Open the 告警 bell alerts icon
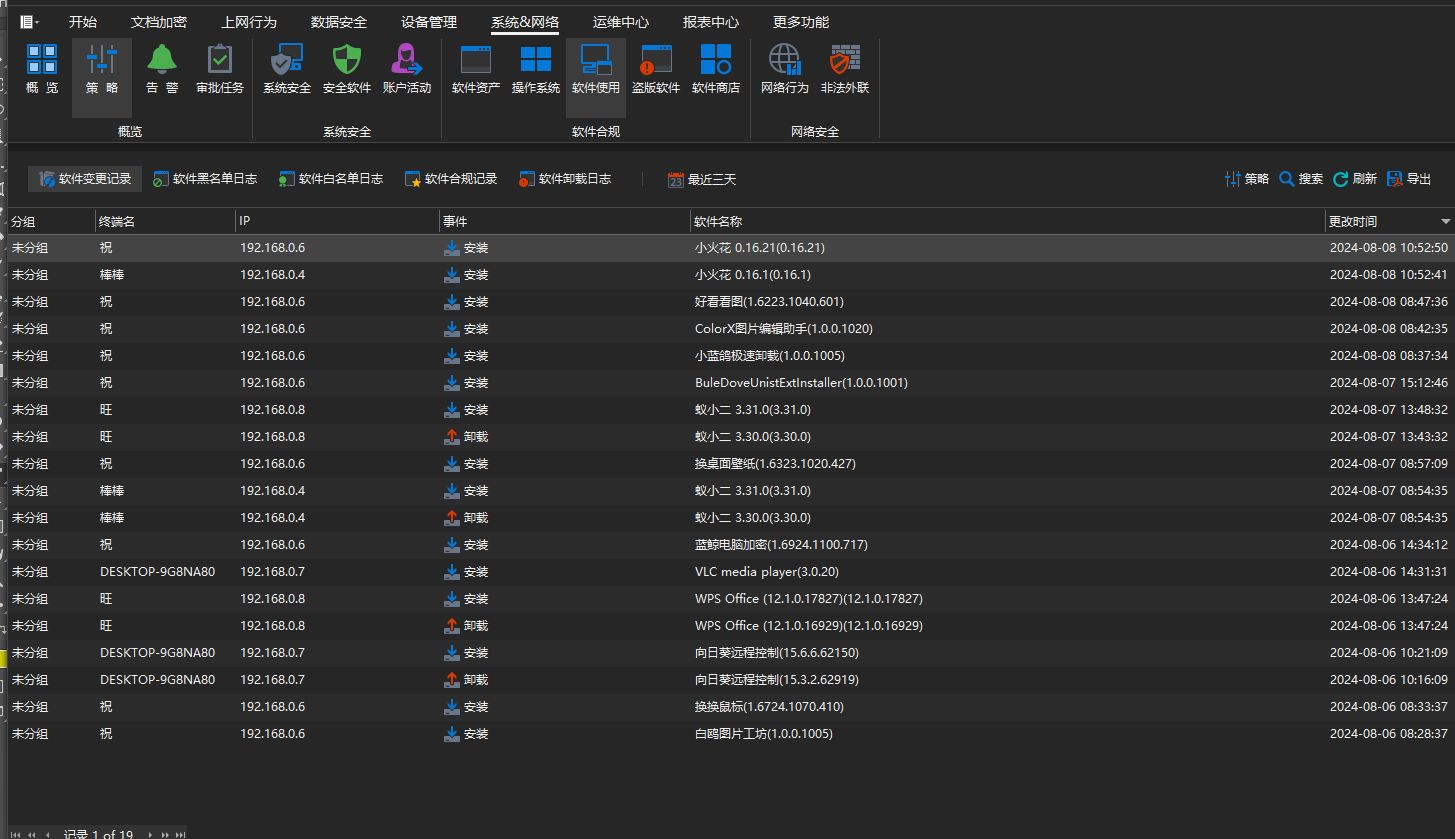Screen dimensions: 1455x839 [162, 69]
